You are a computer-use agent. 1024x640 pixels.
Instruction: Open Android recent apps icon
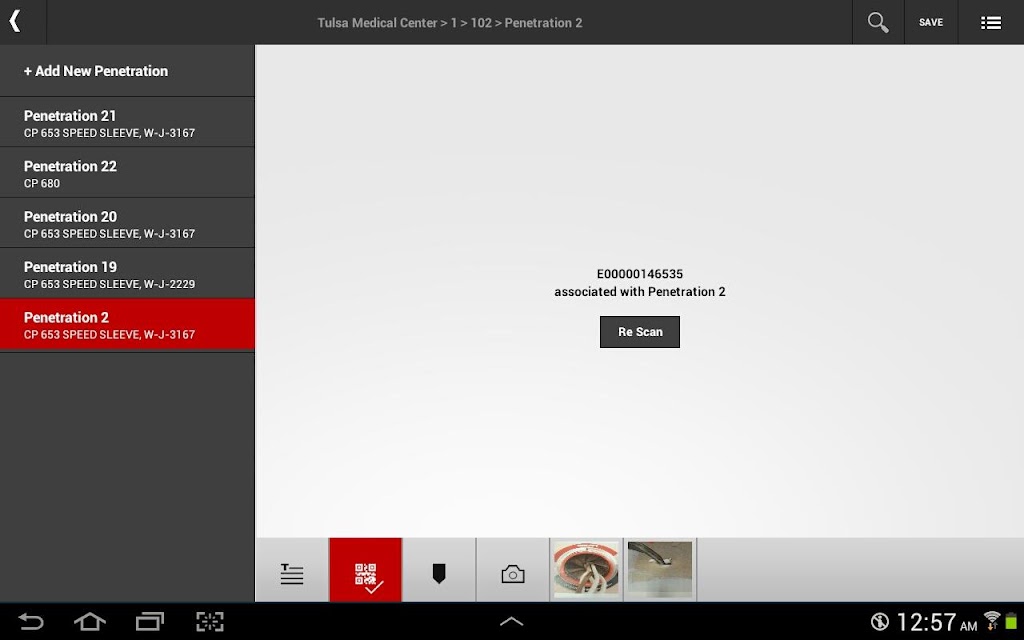[150, 622]
